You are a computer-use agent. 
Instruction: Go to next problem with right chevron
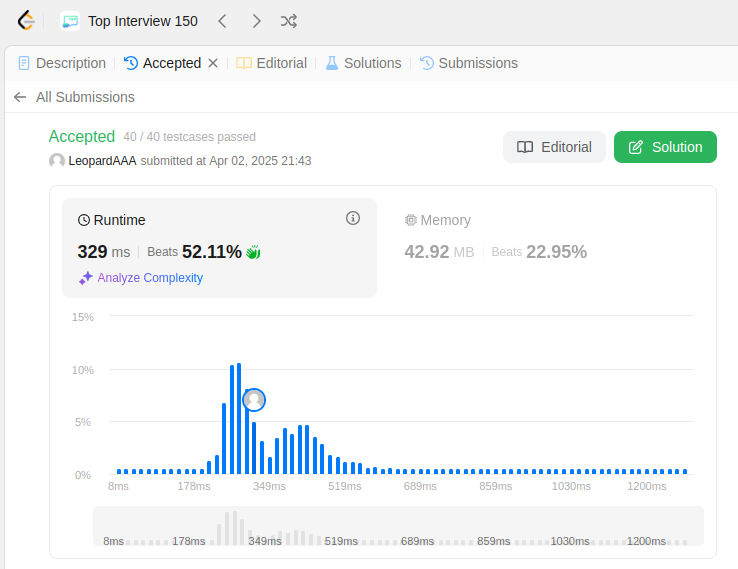click(x=256, y=21)
